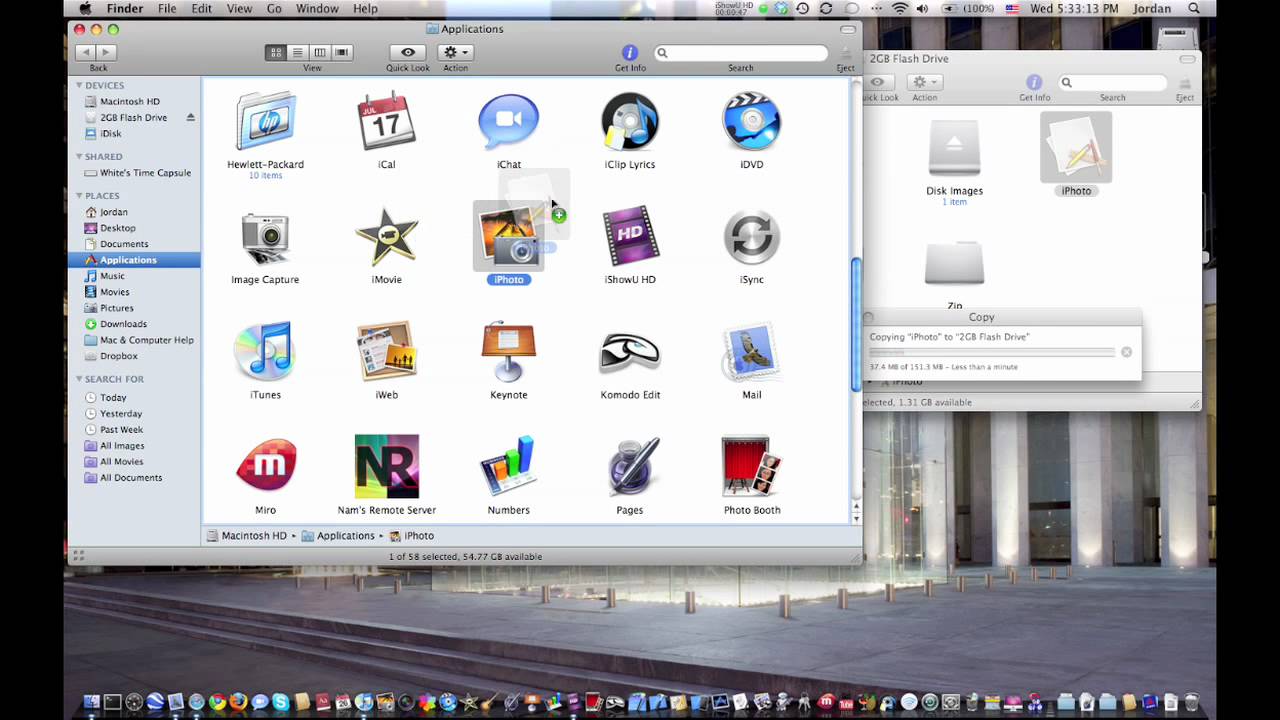Click the Zip folder in Flash Drive window
This screenshot has width=1280, height=720.
pos(954,264)
